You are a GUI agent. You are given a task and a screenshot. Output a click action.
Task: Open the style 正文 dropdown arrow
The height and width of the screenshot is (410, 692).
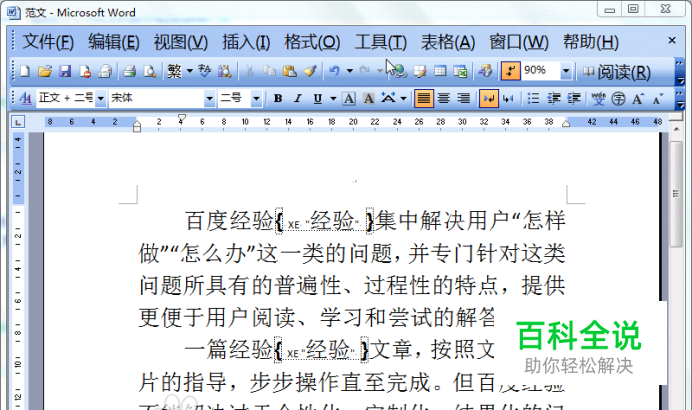pos(101,98)
